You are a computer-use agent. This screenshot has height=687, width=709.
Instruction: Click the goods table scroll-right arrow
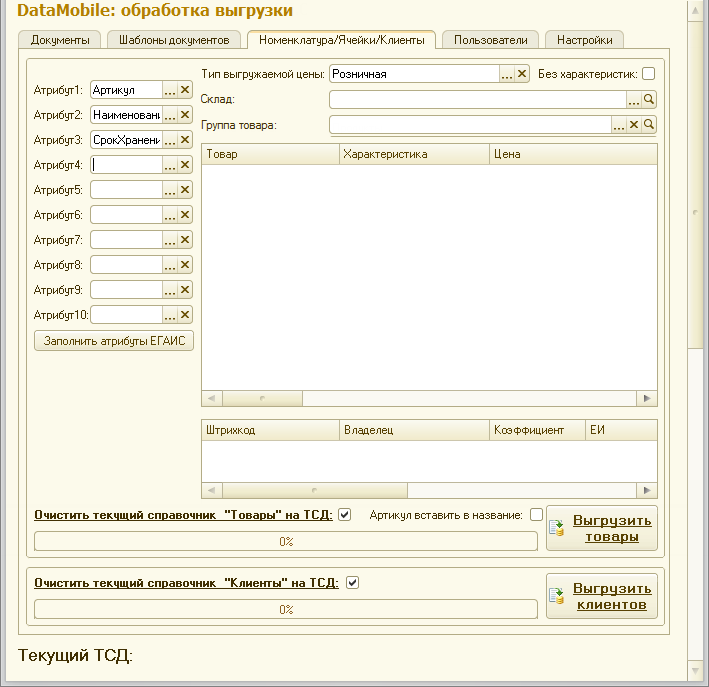[647, 398]
